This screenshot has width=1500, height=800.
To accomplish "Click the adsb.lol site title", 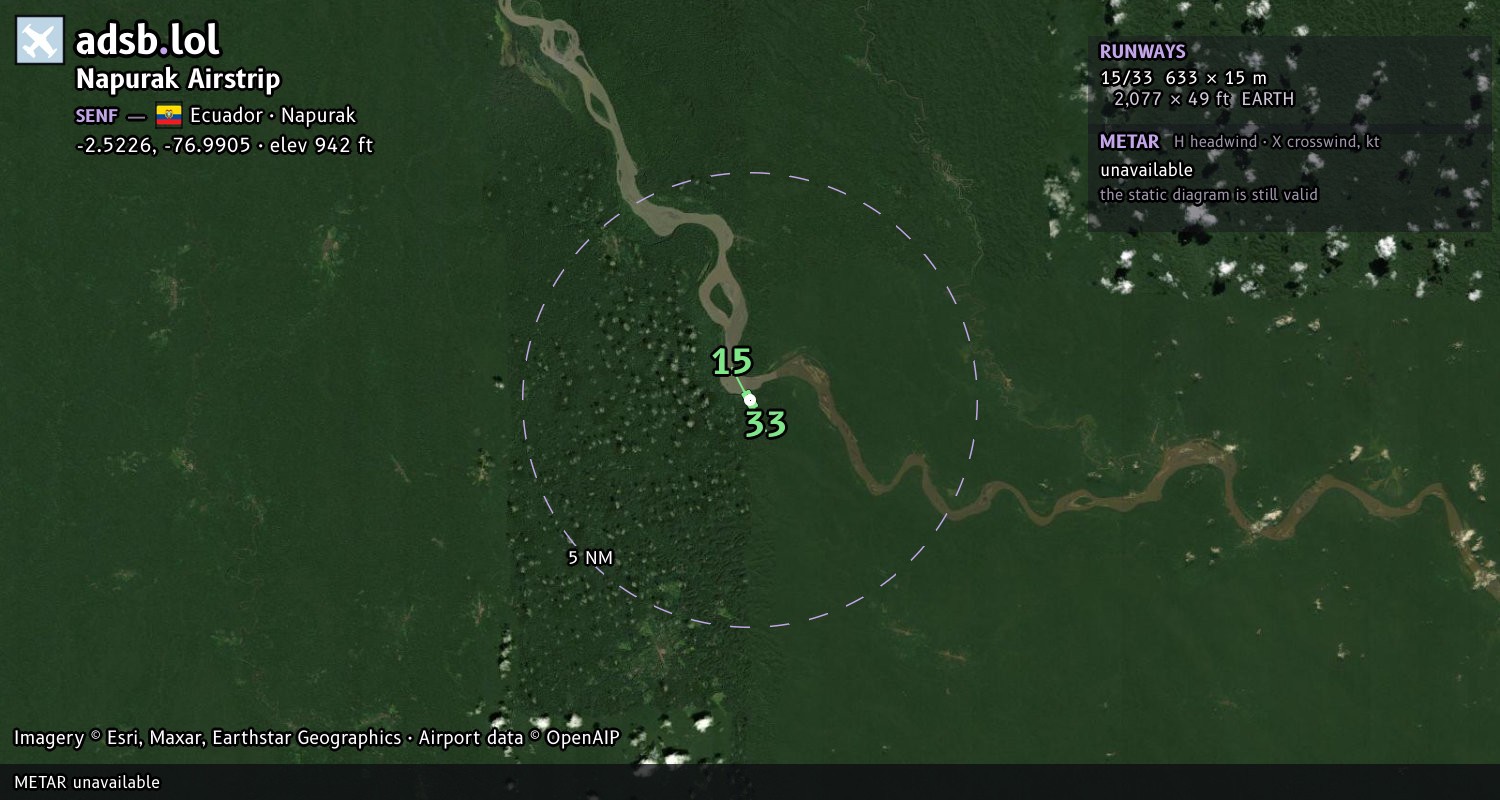I will 148,41.
